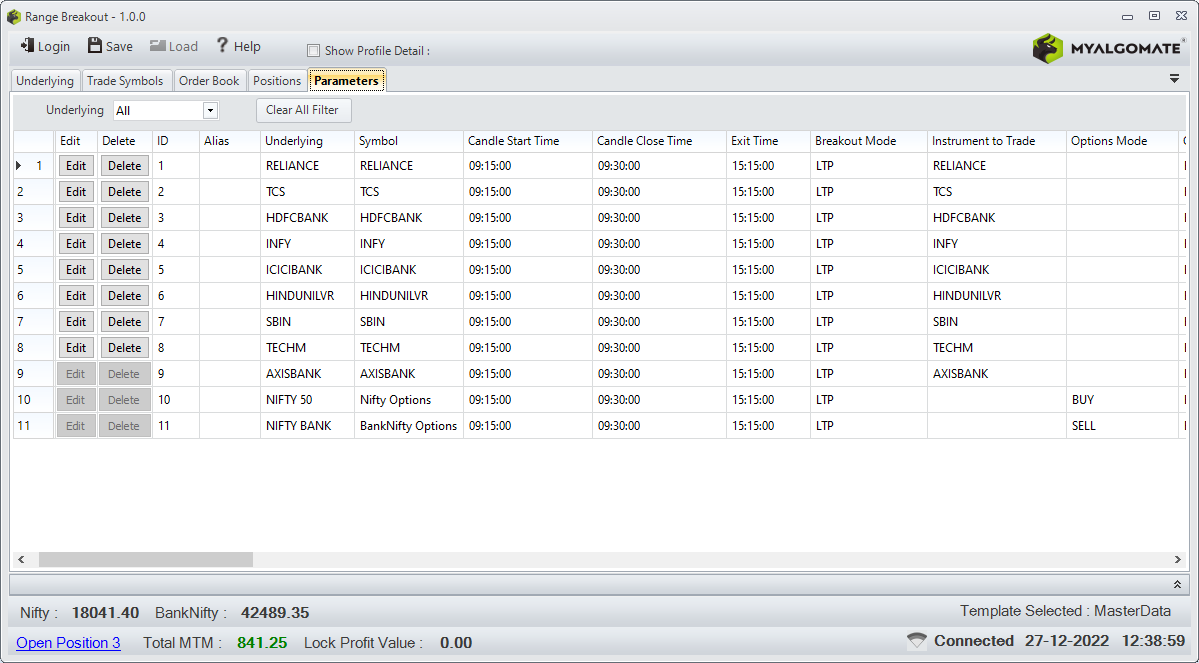Open the Order Book tab
The width and height of the screenshot is (1199, 663).
(x=209, y=80)
